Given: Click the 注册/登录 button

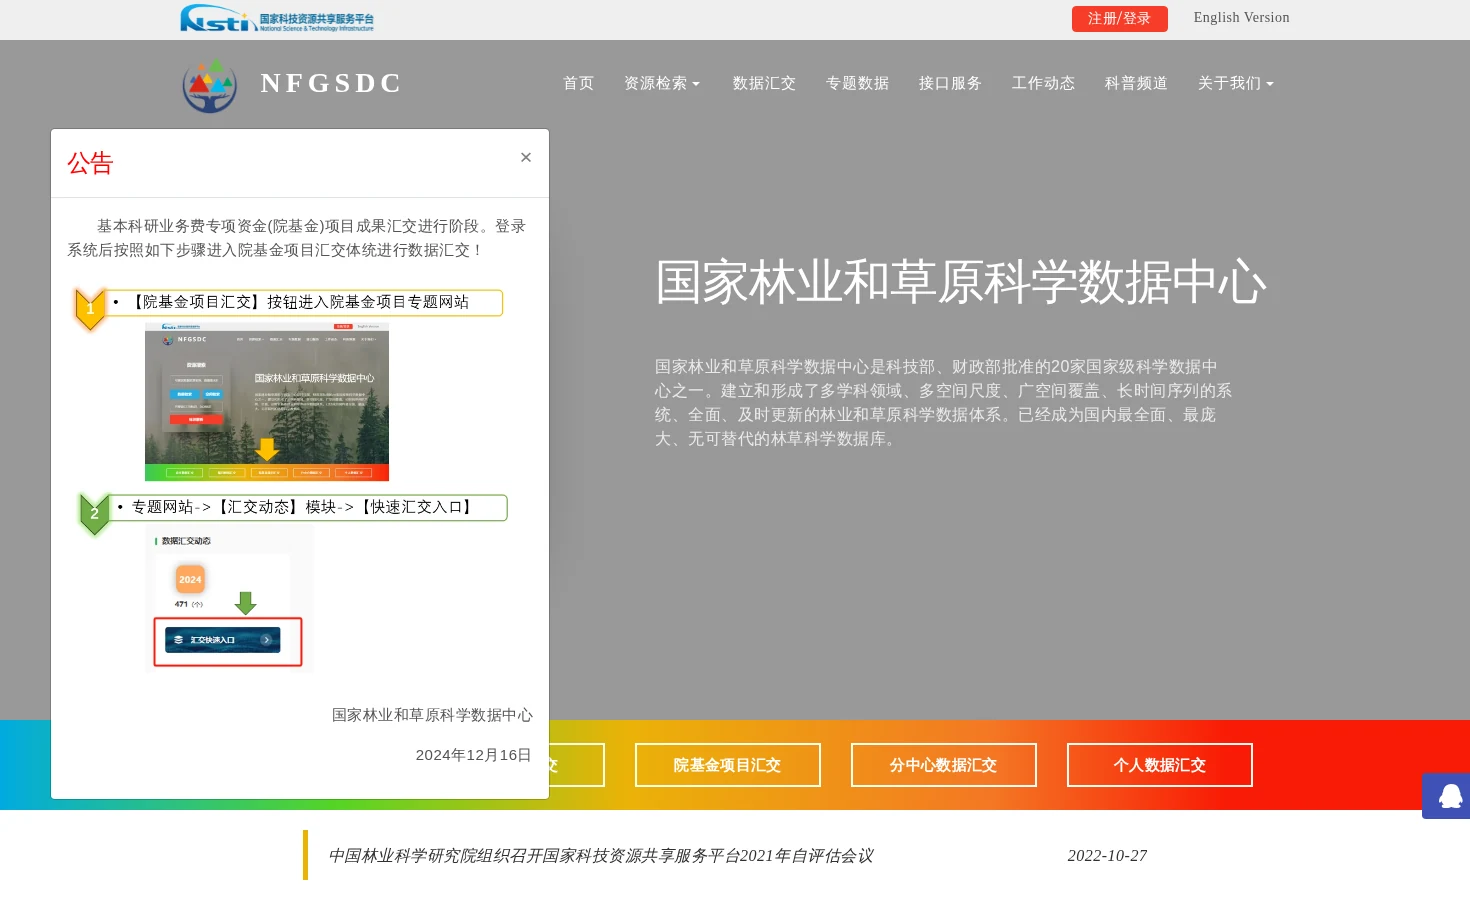Looking at the screenshot, I should [1119, 19].
